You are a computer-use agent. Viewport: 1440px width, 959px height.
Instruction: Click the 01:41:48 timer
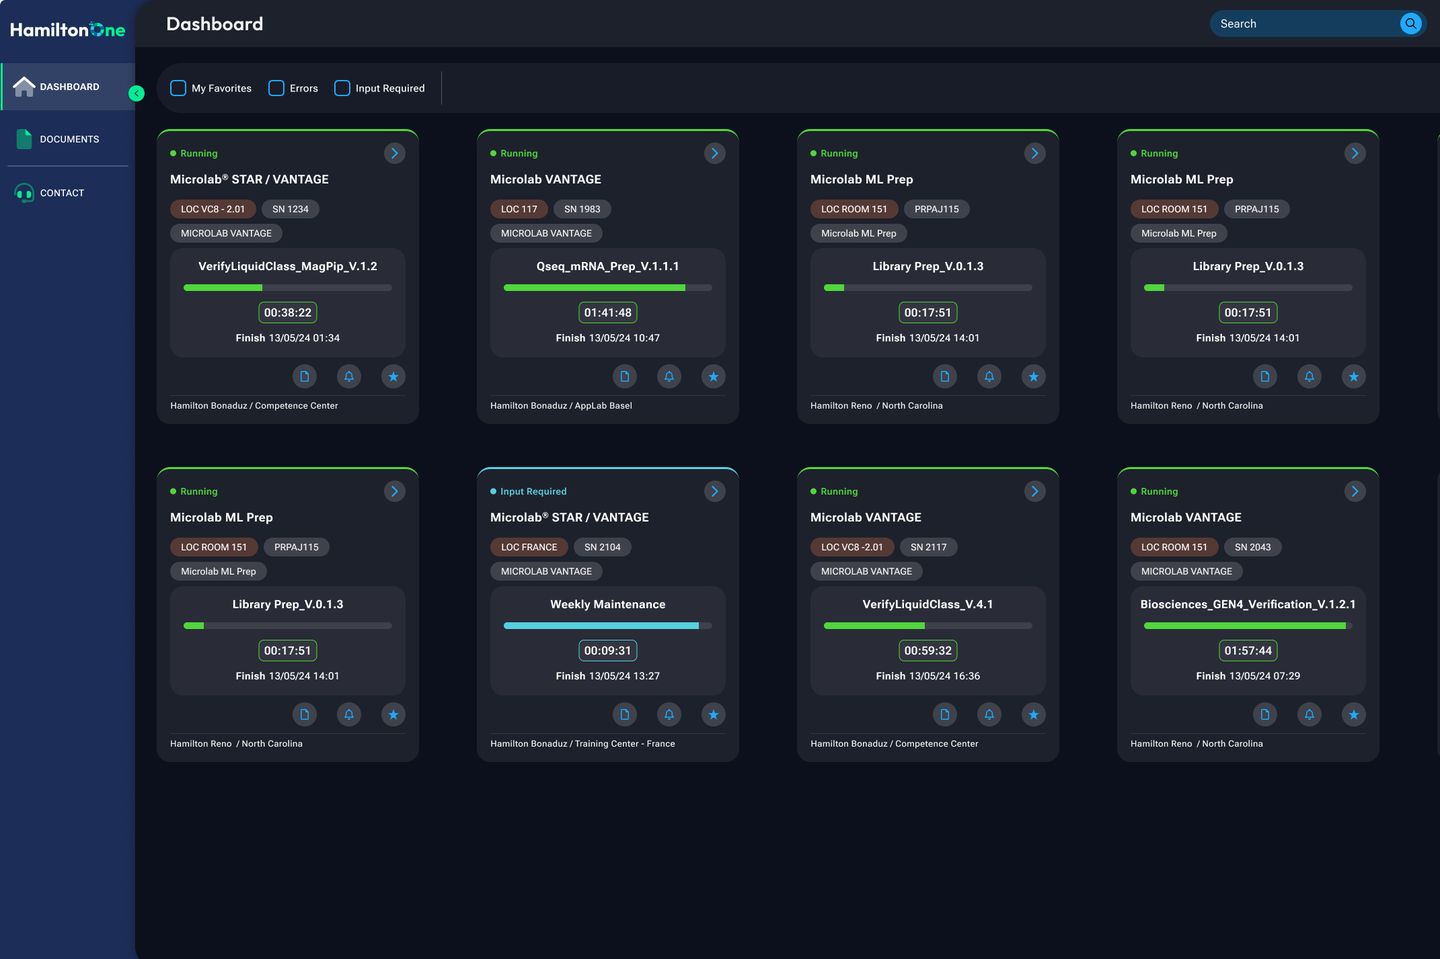pos(608,313)
